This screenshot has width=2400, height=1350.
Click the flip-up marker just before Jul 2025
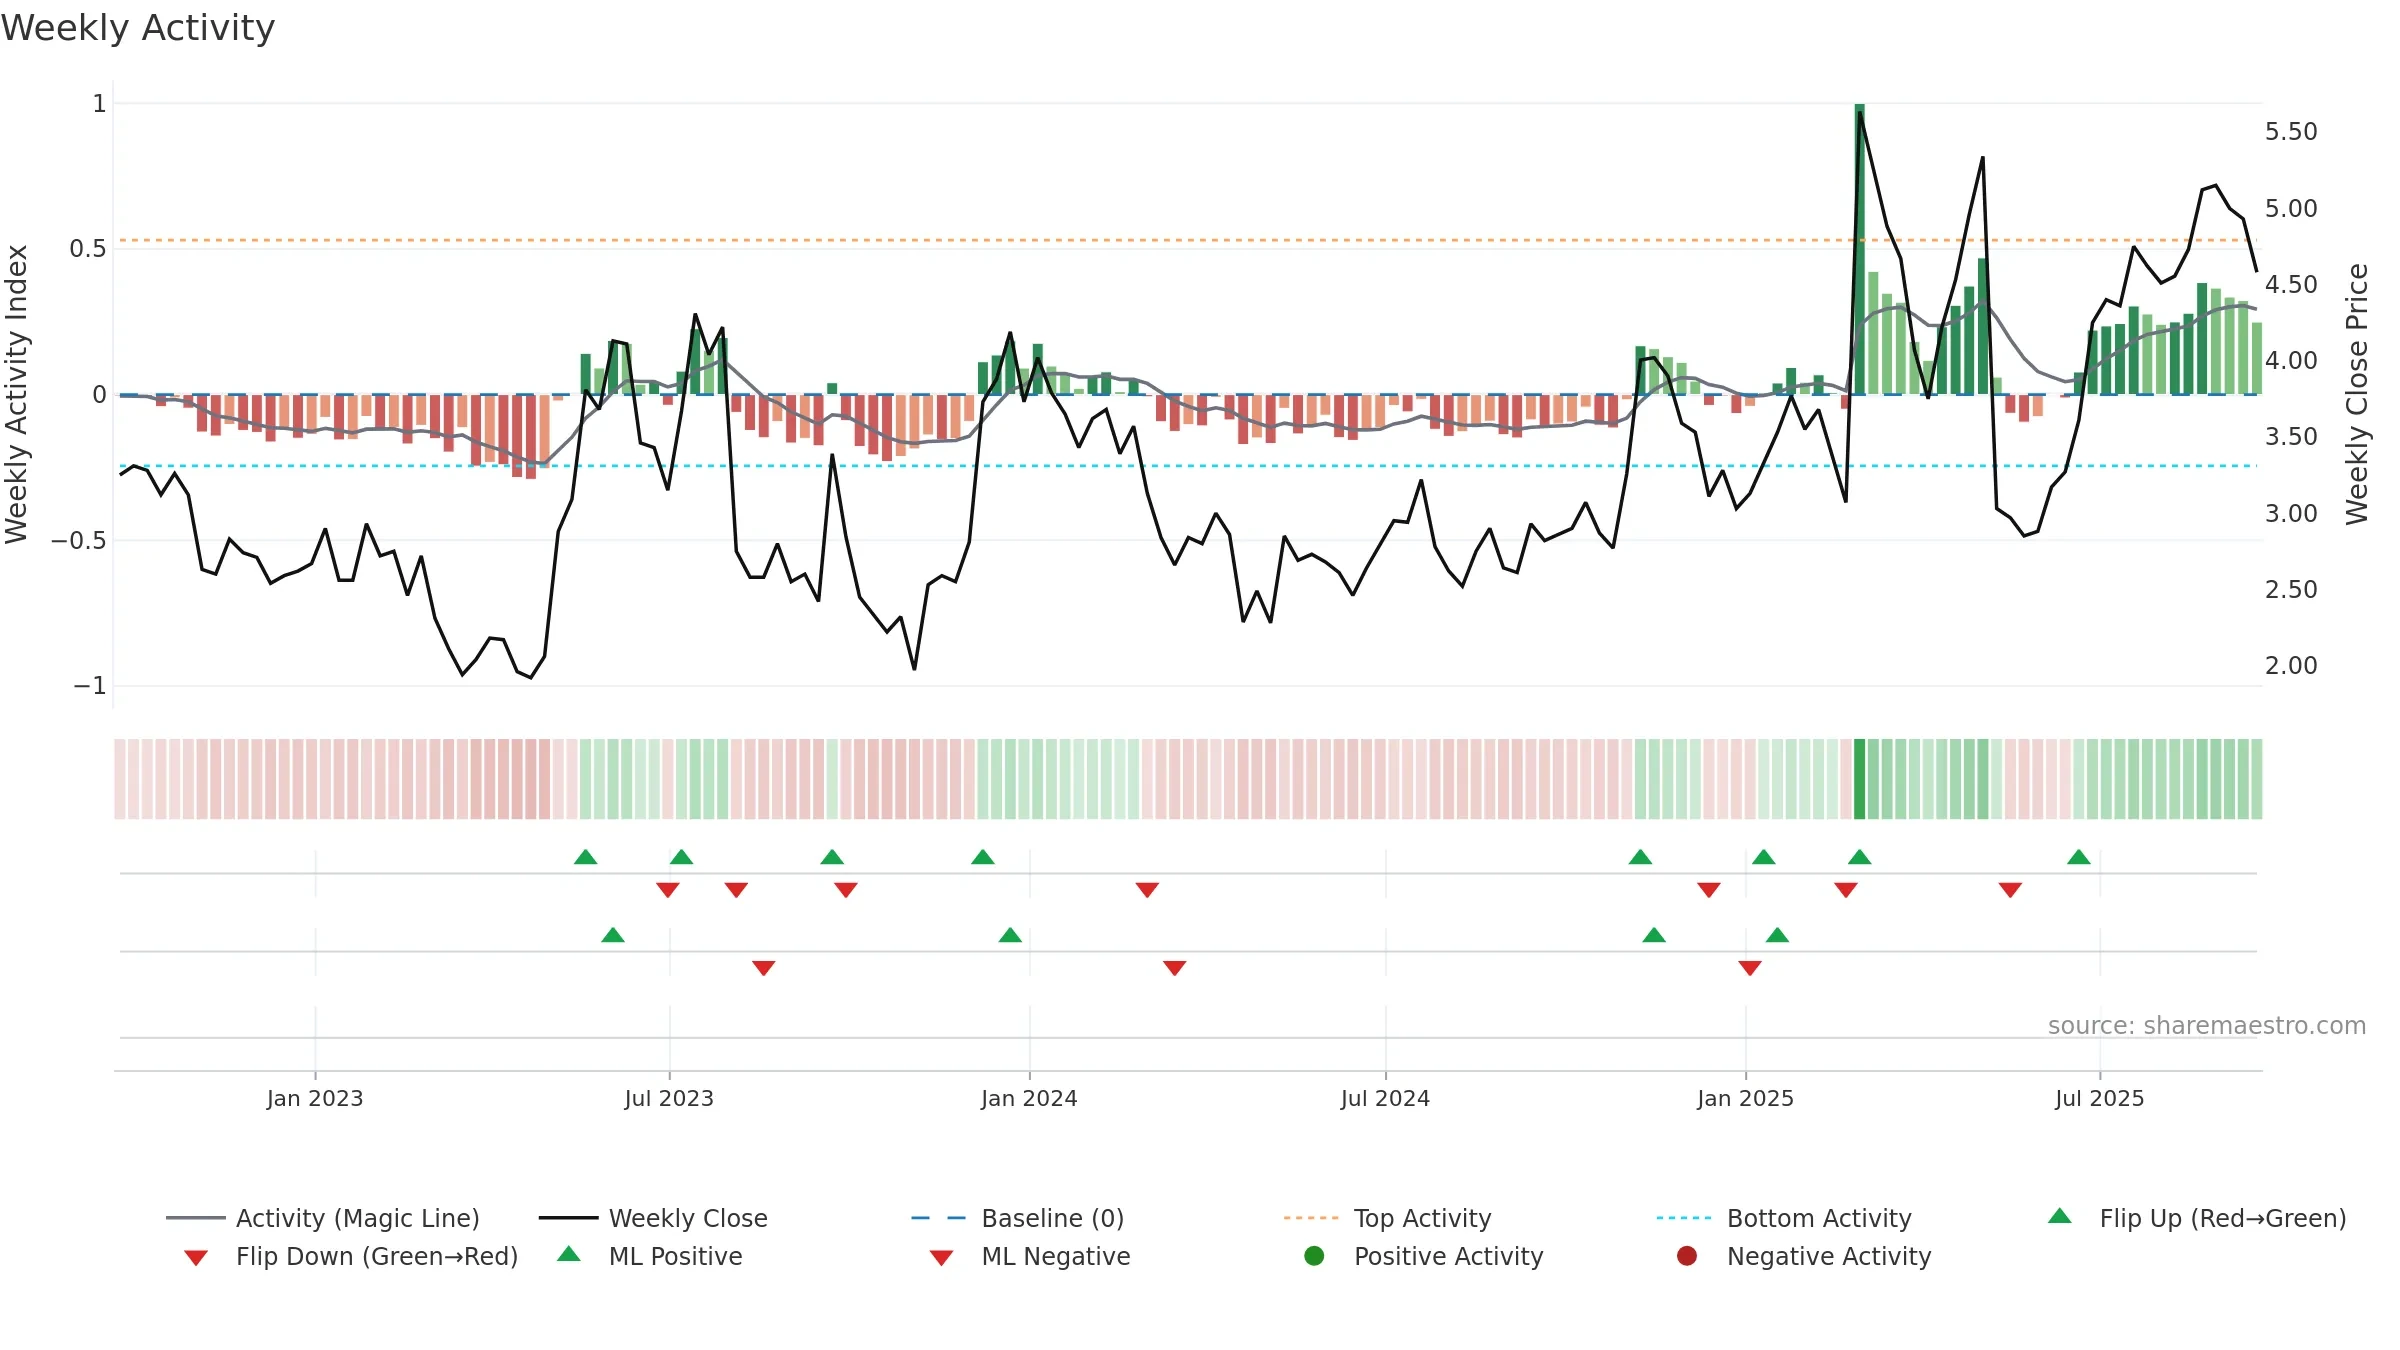(x=2079, y=857)
